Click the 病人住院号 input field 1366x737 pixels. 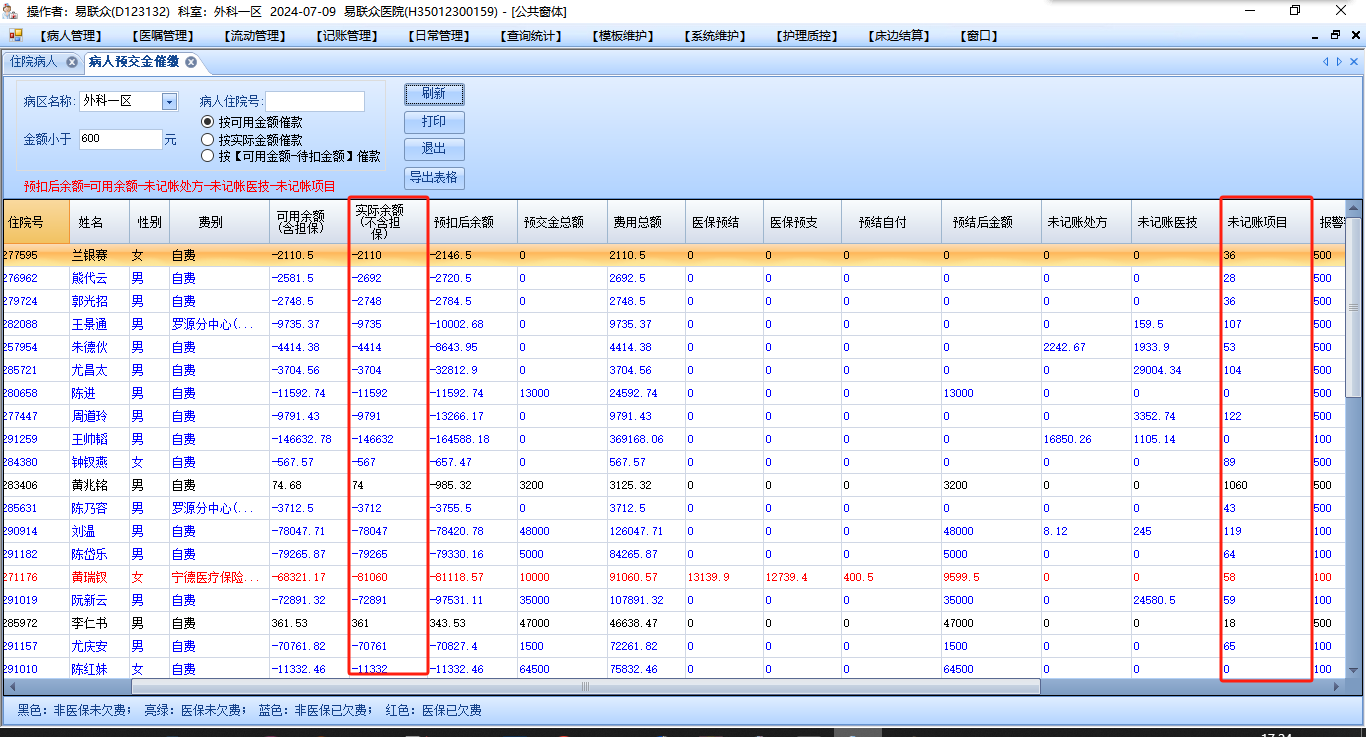(x=315, y=102)
